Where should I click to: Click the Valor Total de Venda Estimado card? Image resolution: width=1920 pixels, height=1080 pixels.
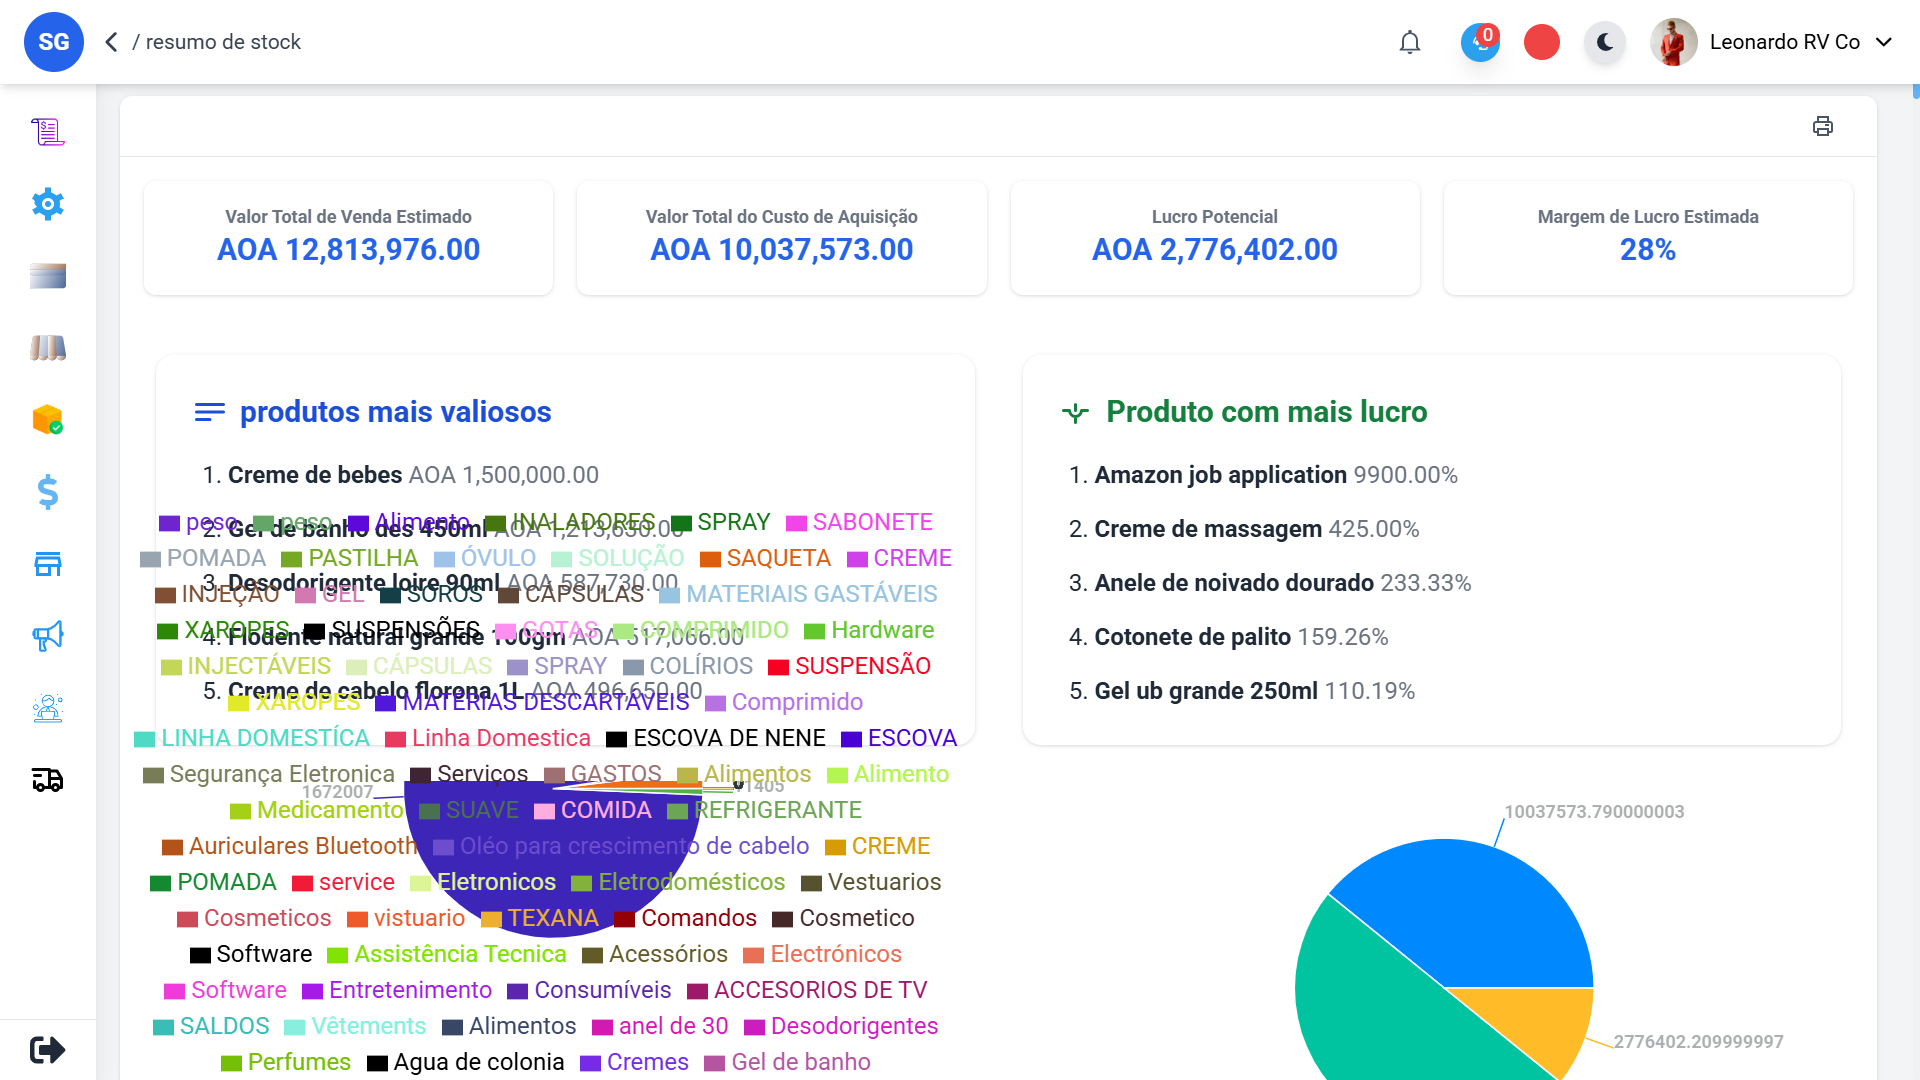(x=348, y=238)
